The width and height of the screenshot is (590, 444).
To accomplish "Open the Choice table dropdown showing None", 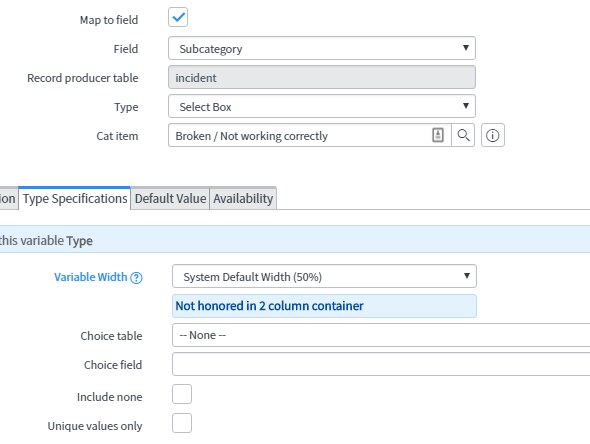I will pyautogui.click(x=381, y=335).
